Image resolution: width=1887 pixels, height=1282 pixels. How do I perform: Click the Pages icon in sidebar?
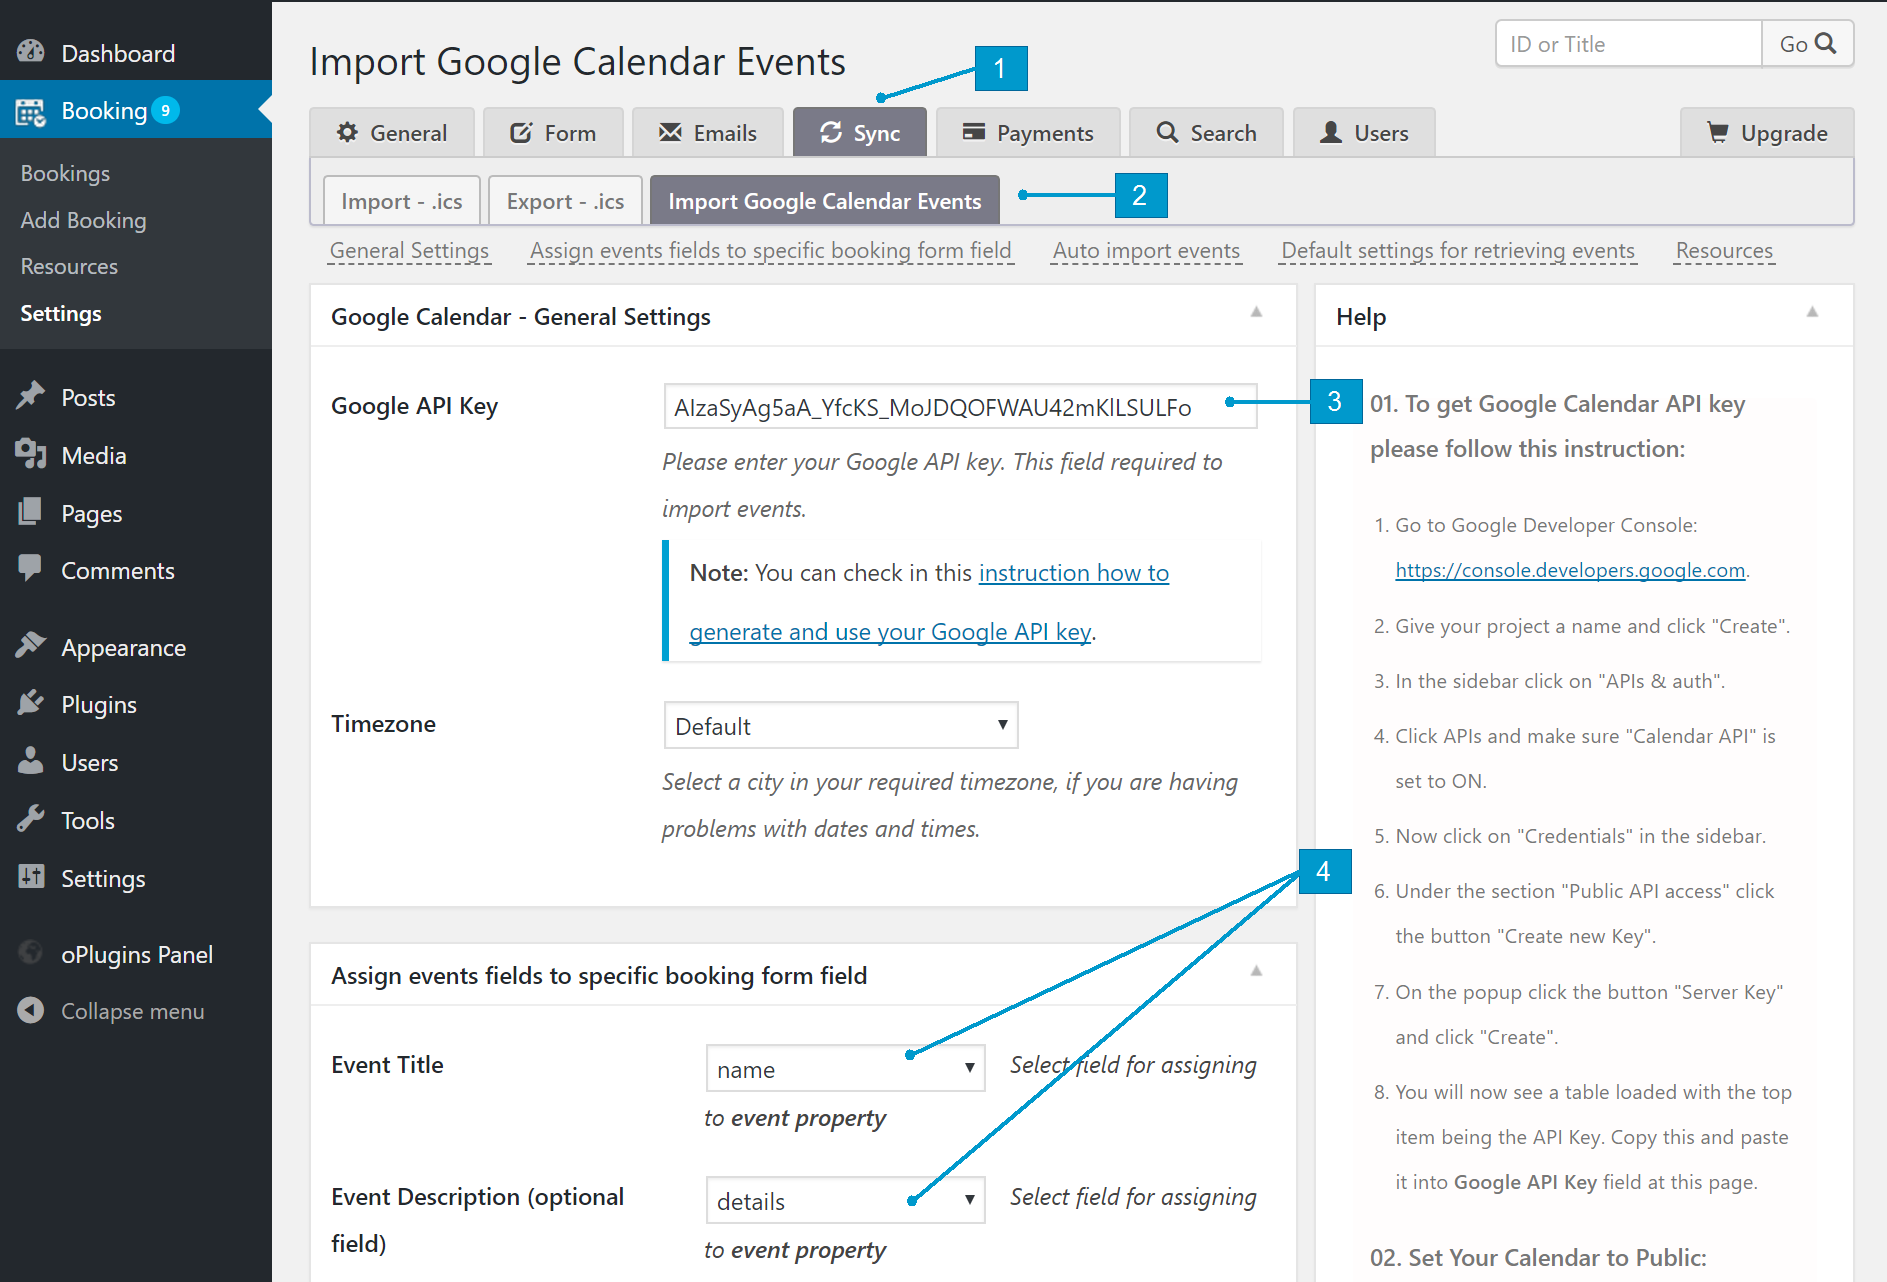tap(31, 512)
